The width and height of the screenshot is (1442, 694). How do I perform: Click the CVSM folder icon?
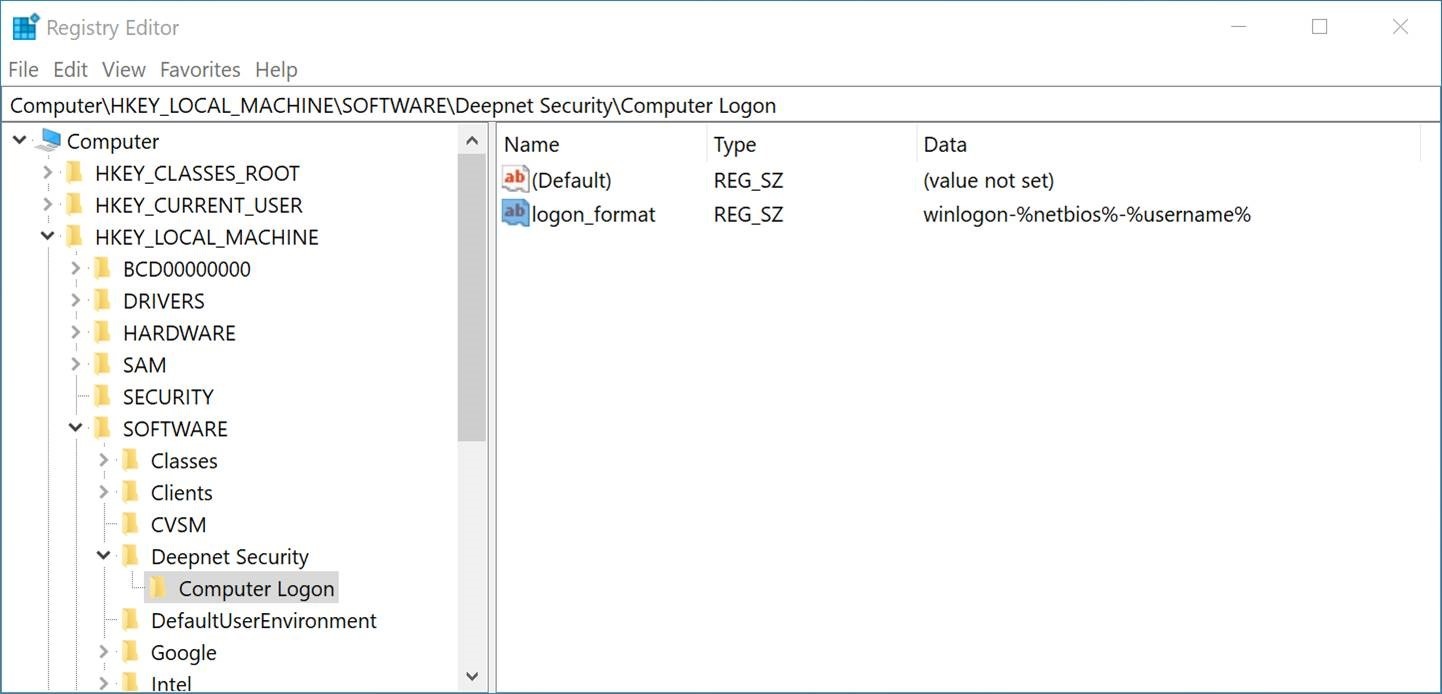click(130, 525)
